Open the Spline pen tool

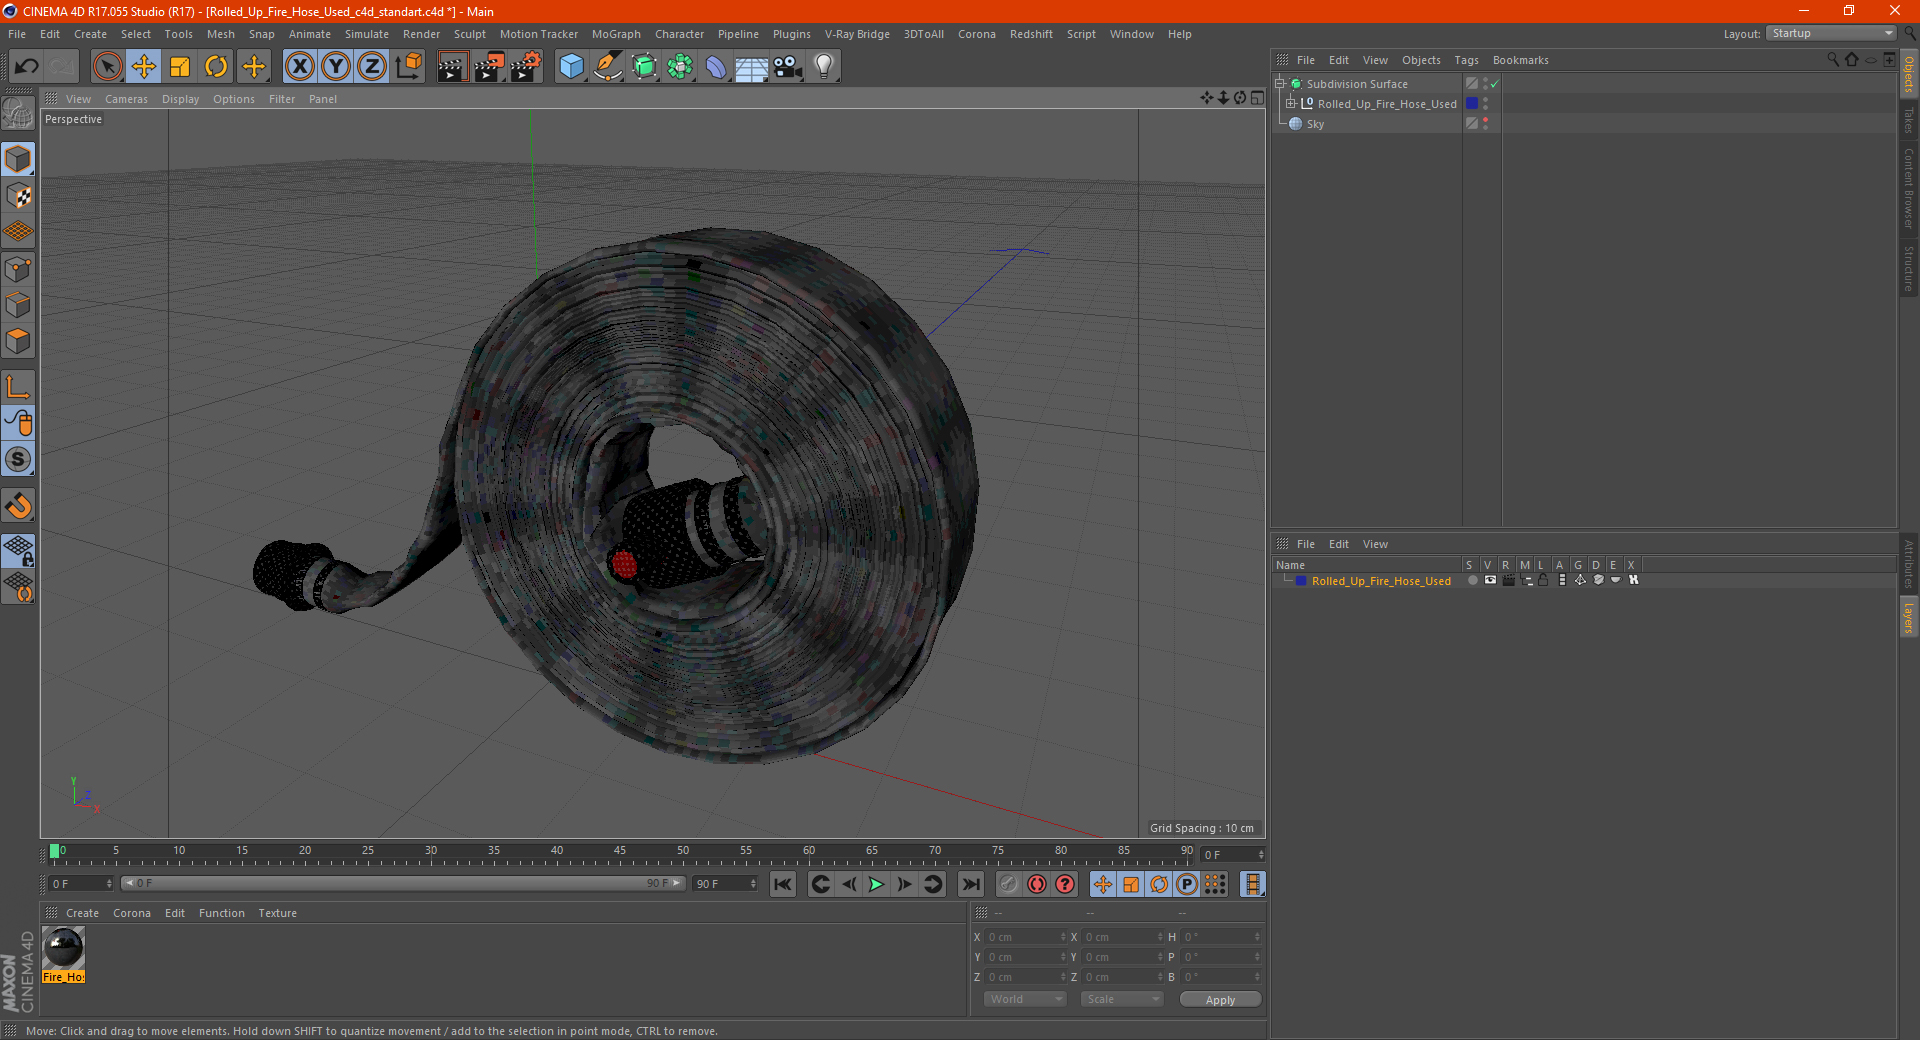click(607, 67)
